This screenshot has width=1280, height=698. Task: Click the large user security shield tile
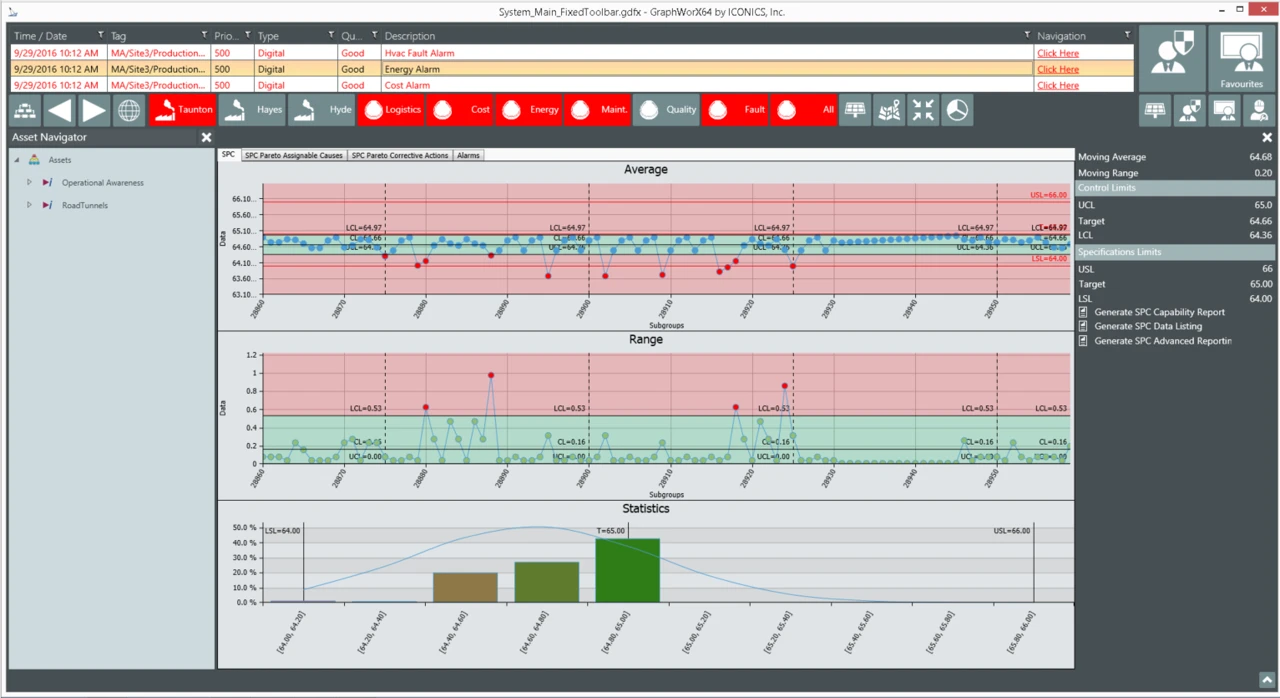pyautogui.click(x=1171, y=59)
